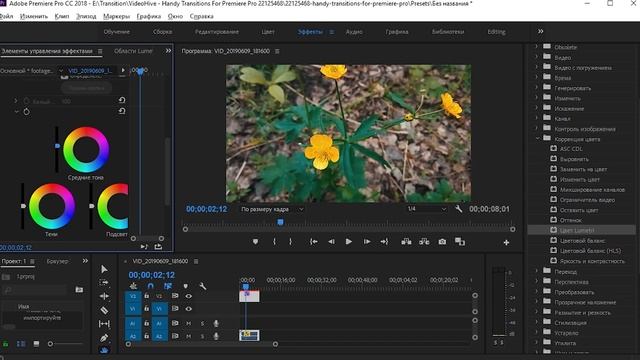Toggle the A1 track lock
This screenshot has height=360, width=640.
146,323
